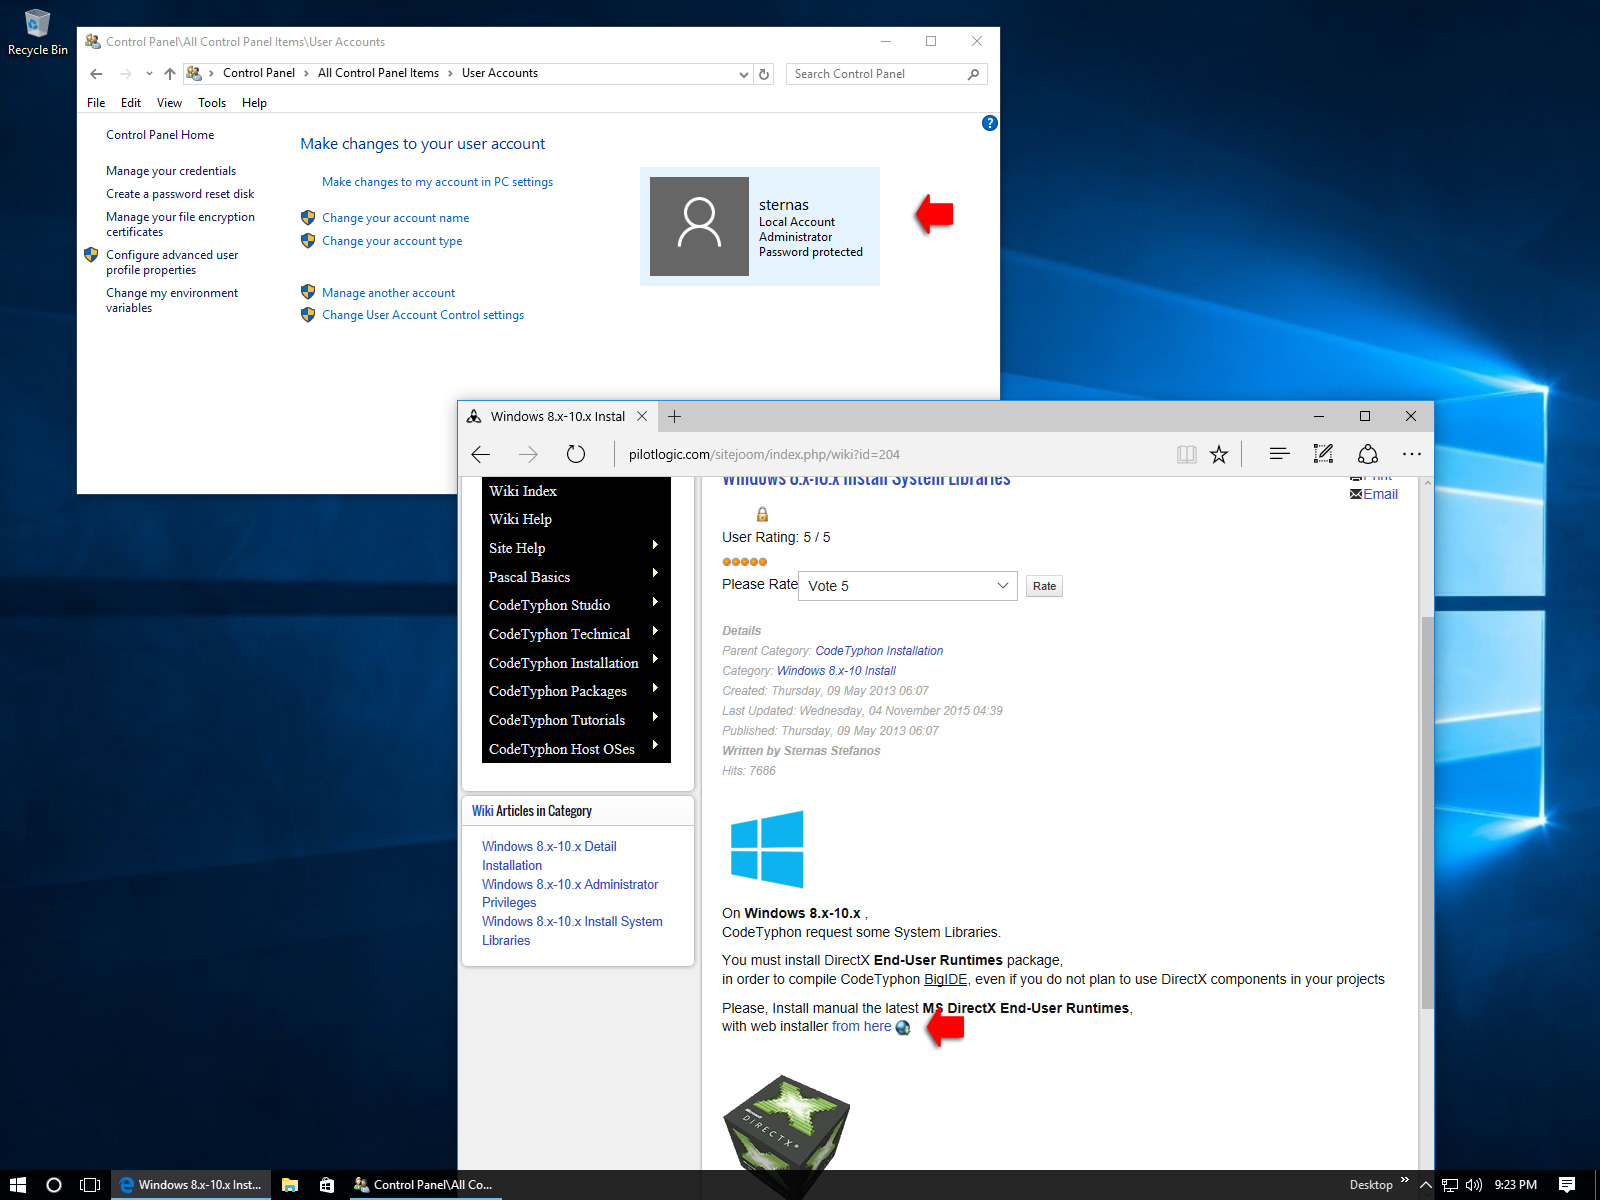Open Change User Account Control settings
Image resolution: width=1600 pixels, height=1200 pixels.
pyautogui.click(x=423, y=315)
